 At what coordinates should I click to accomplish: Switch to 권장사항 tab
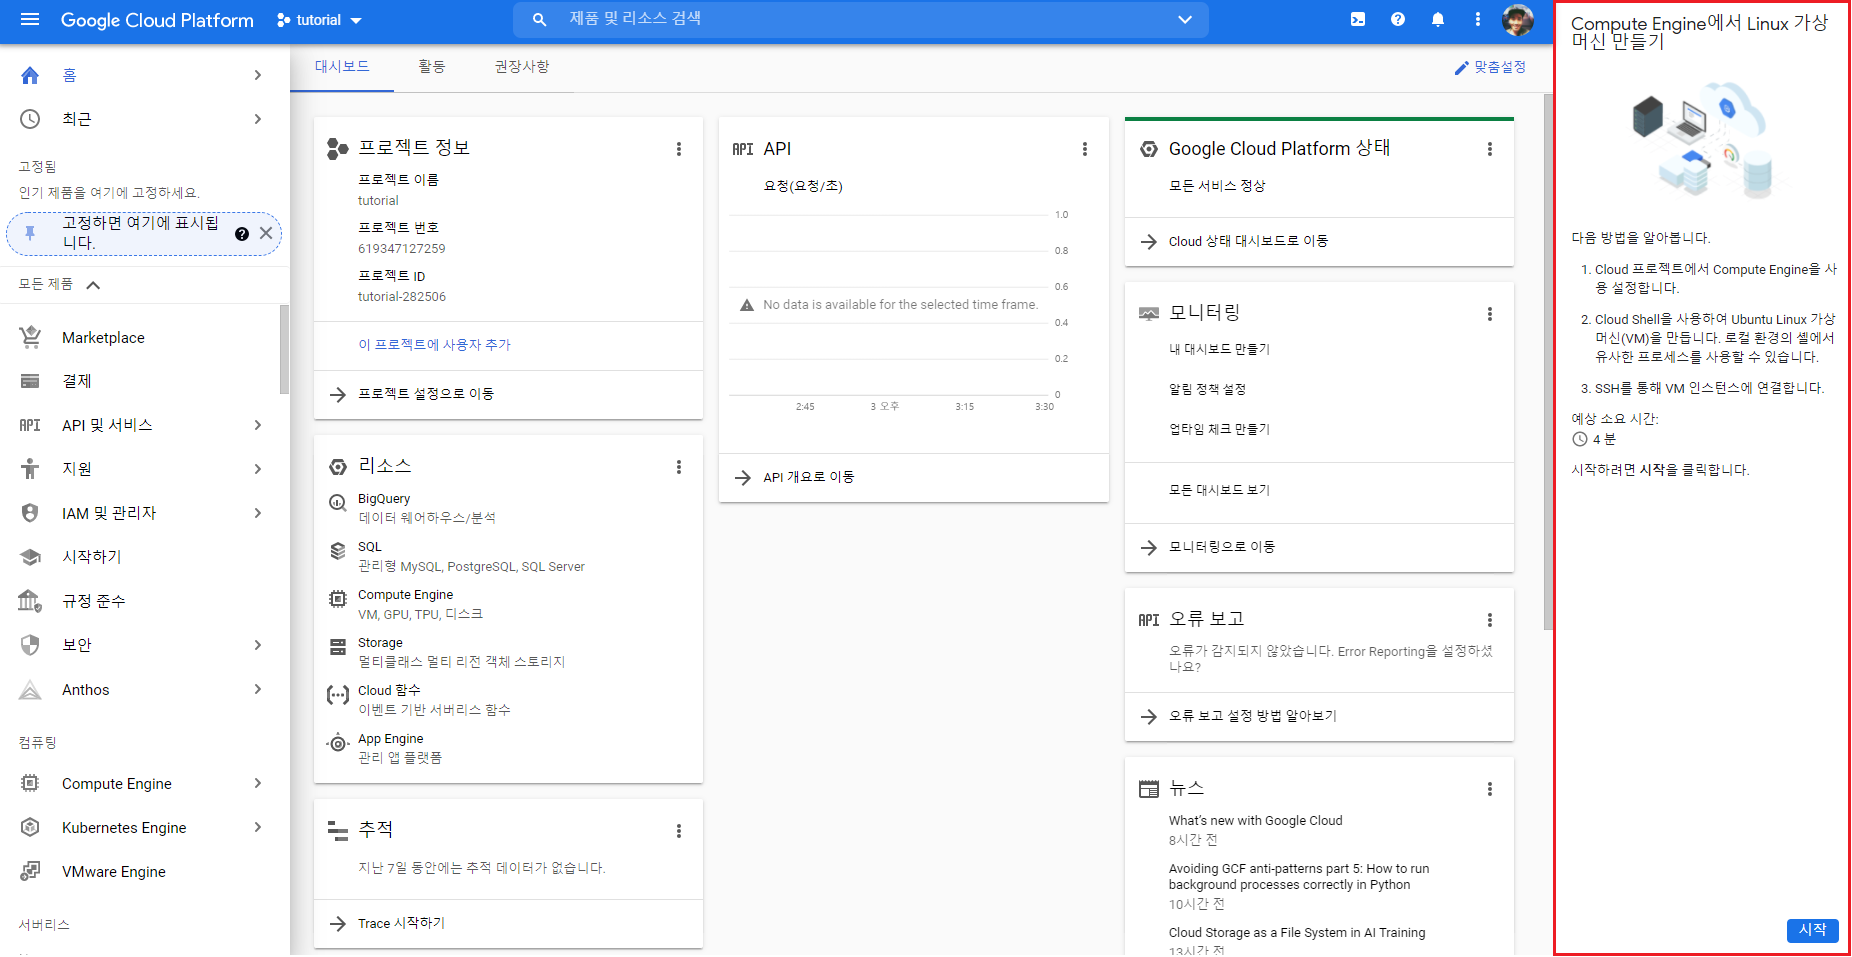(522, 67)
